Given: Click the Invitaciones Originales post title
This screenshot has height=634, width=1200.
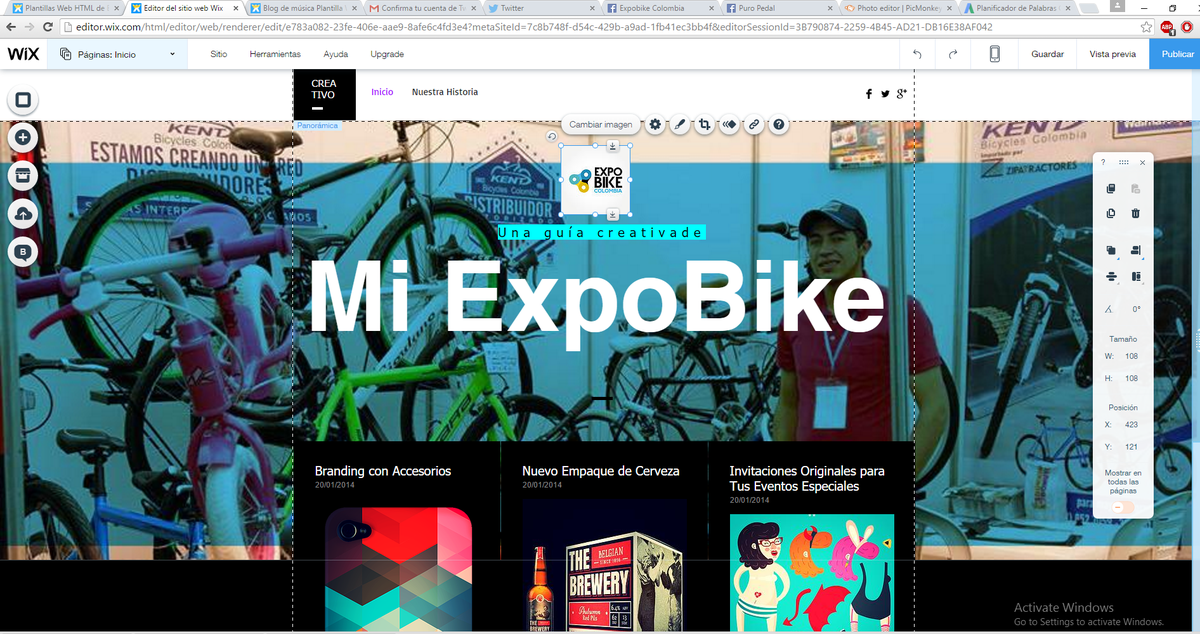Looking at the screenshot, I should [x=807, y=478].
